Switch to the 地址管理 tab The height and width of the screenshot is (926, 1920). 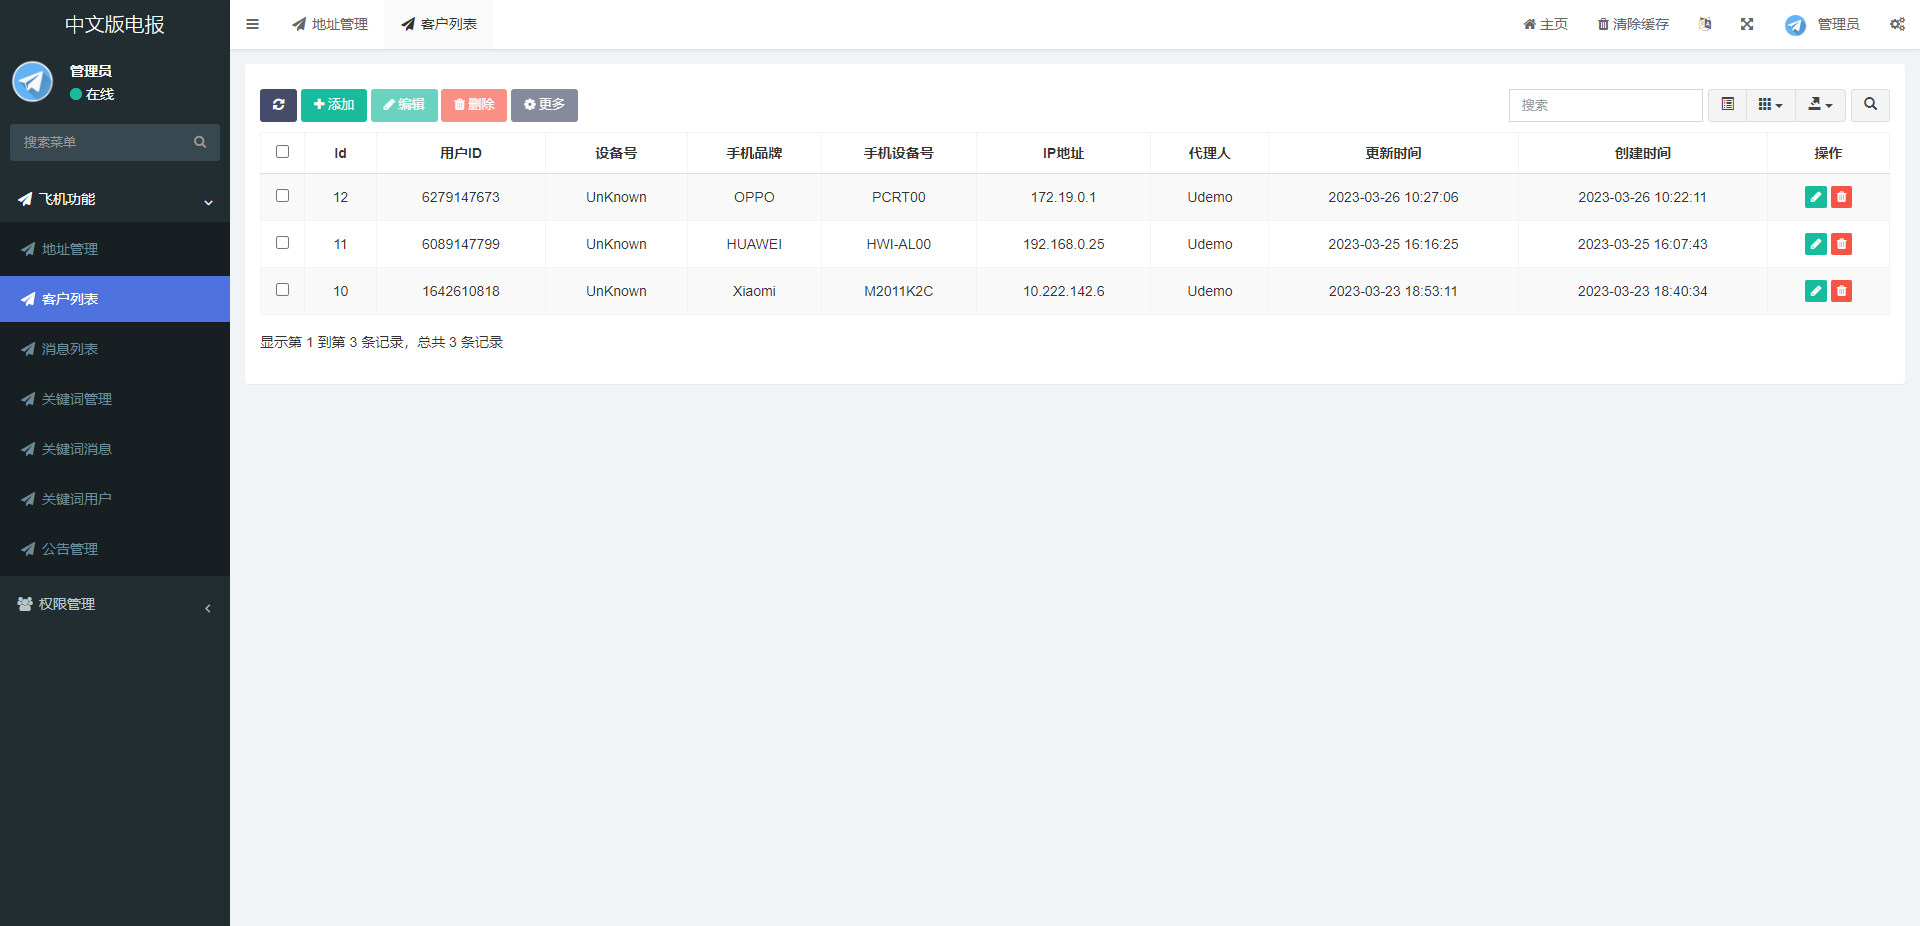tap(330, 24)
